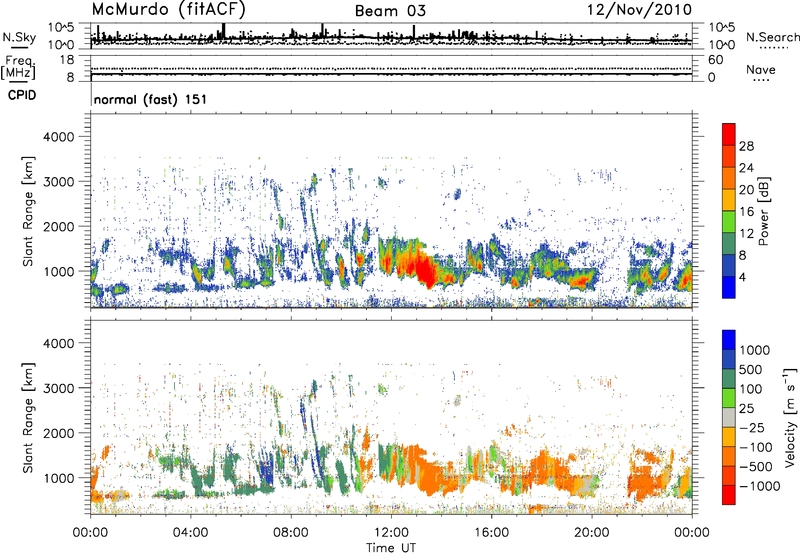
Task: Click the 3000 tick of the velocity panel
Action: (x=61, y=388)
